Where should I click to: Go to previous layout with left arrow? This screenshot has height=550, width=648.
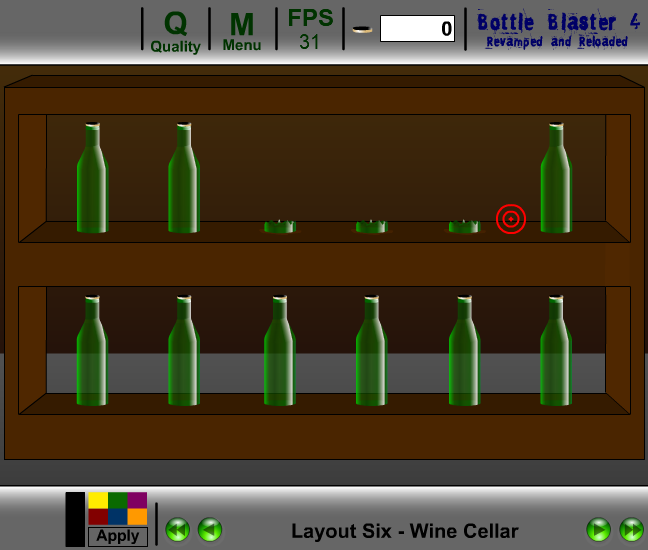pos(210,530)
